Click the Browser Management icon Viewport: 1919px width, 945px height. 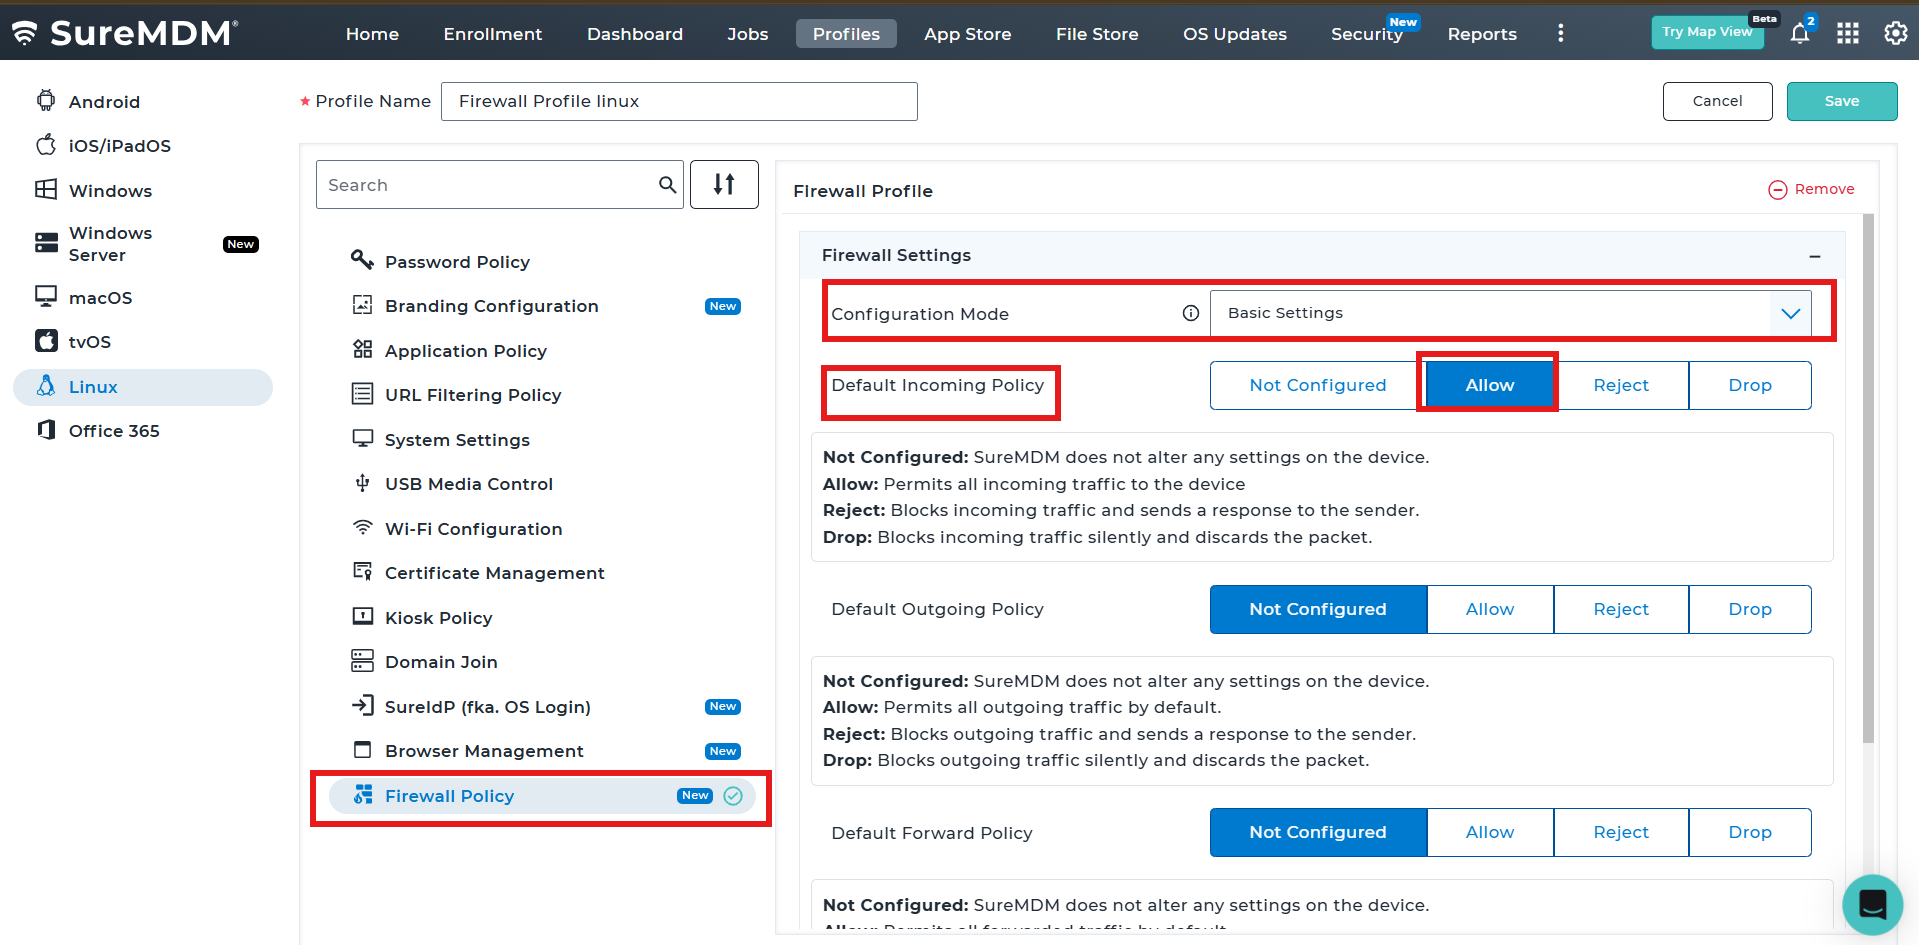(x=362, y=749)
